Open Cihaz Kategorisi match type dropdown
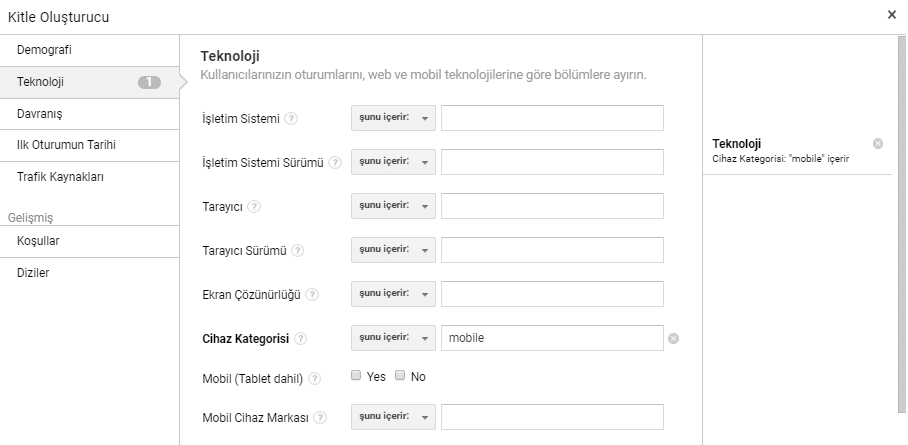The height and width of the screenshot is (445, 908). point(393,339)
